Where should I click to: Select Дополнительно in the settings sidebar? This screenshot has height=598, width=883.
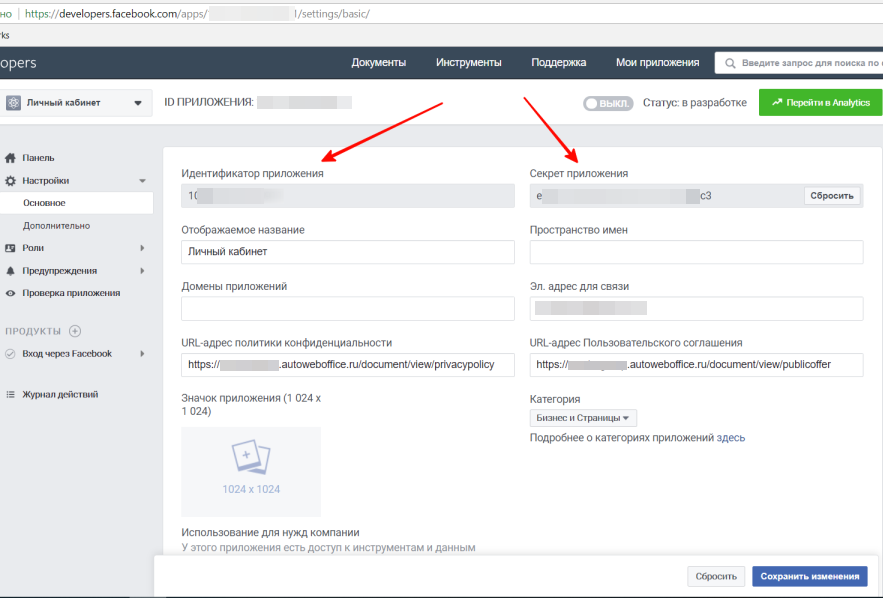[56, 226]
